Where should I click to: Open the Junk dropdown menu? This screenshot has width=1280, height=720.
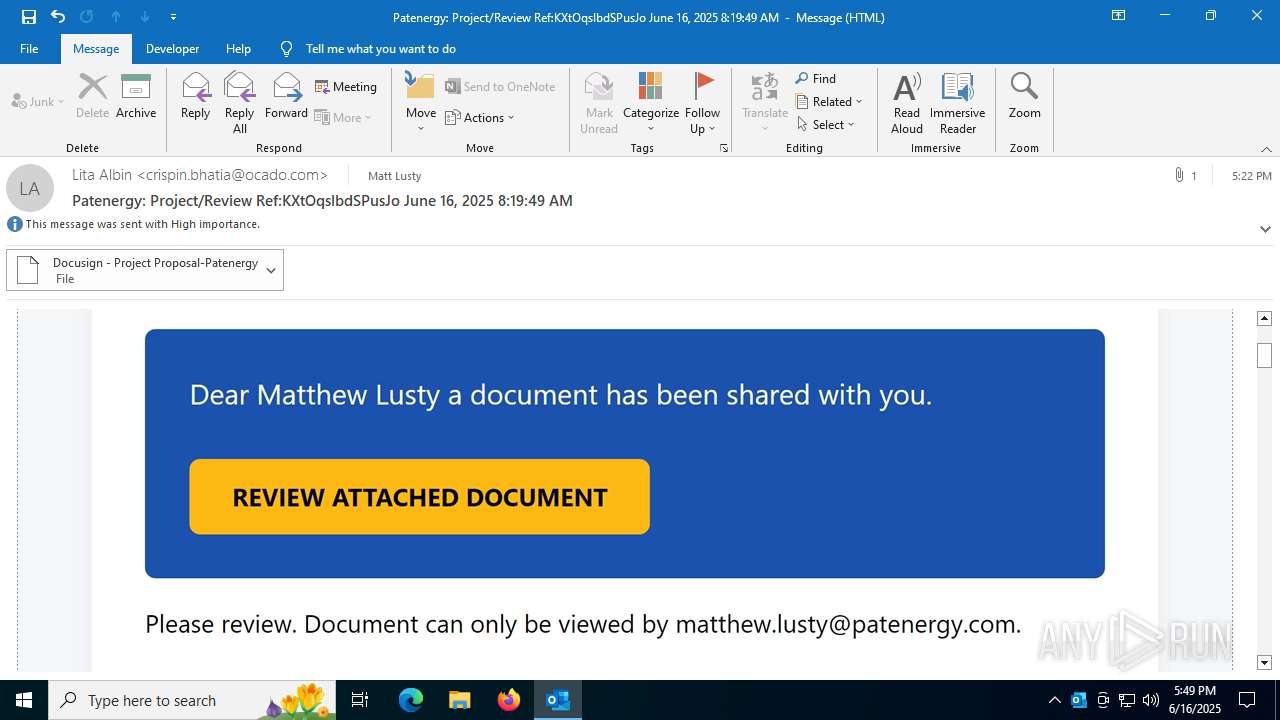(x=38, y=101)
